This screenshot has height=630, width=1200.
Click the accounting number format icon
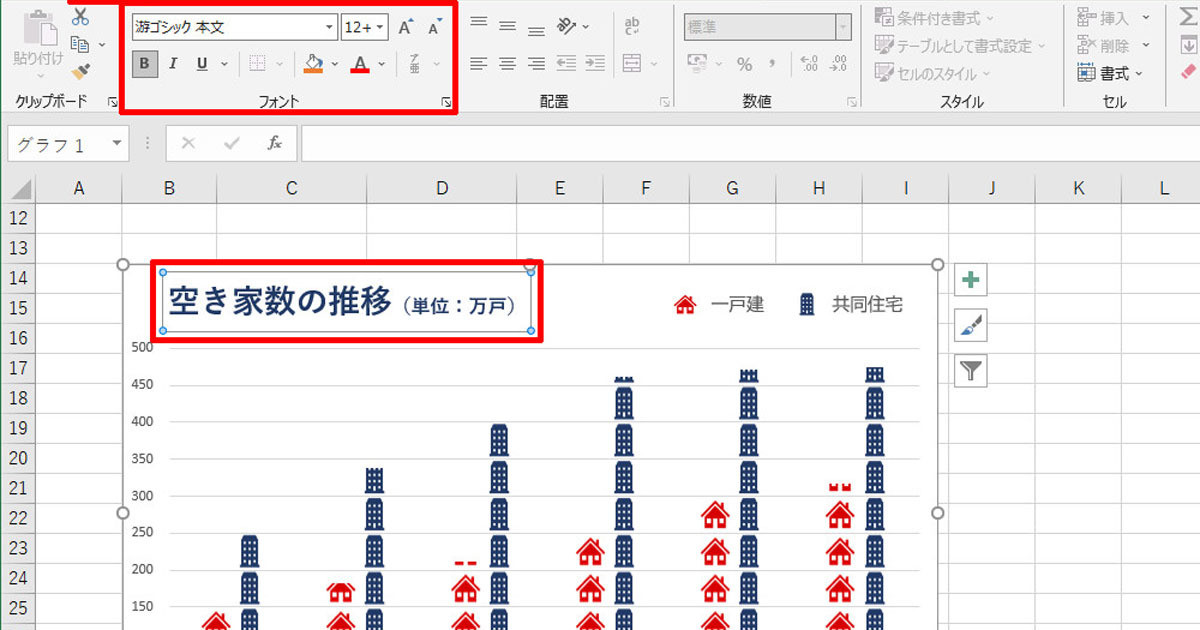pyautogui.click(x=698, y=64)
